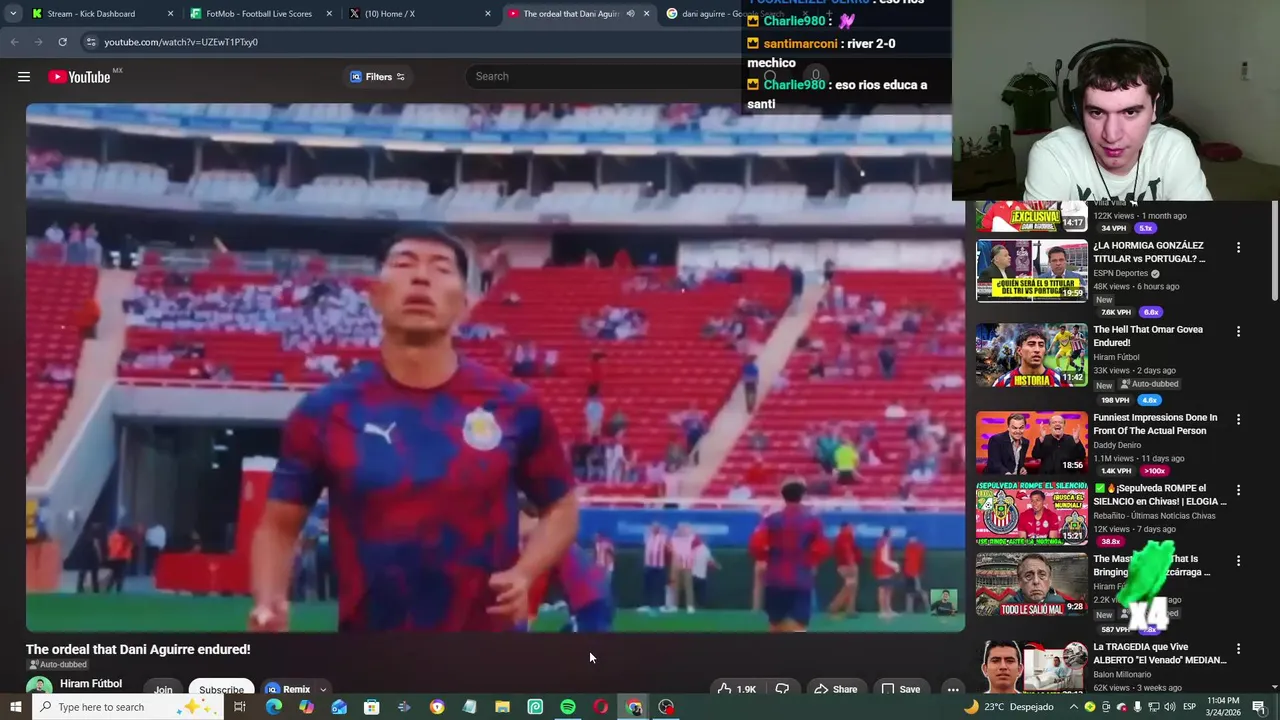Click the Auto-dubbed badge under title

(57, 664)
